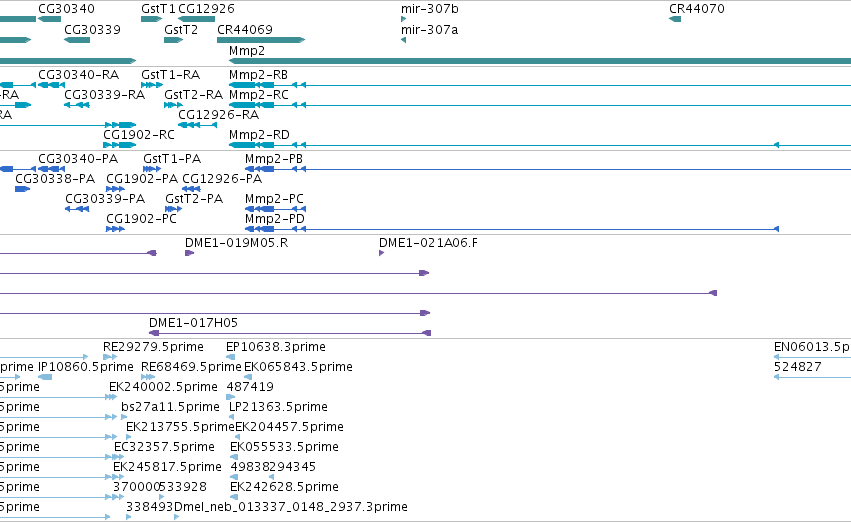Click the CG30340-PA protein label
Image resolution: width=851 pixels, height=522 pixels.
78,158
